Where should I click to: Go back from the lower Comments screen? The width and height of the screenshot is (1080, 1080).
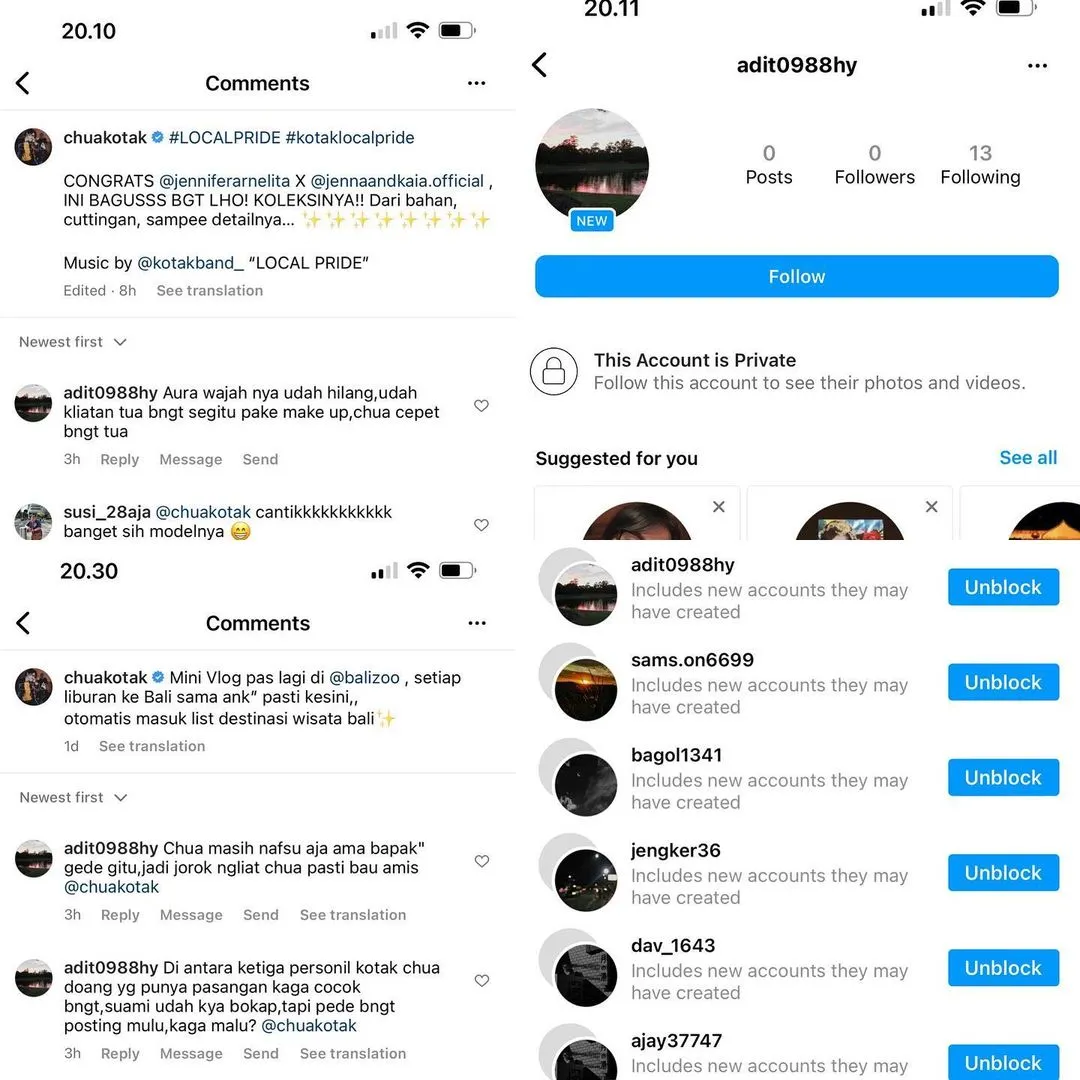tap(23, 623)
